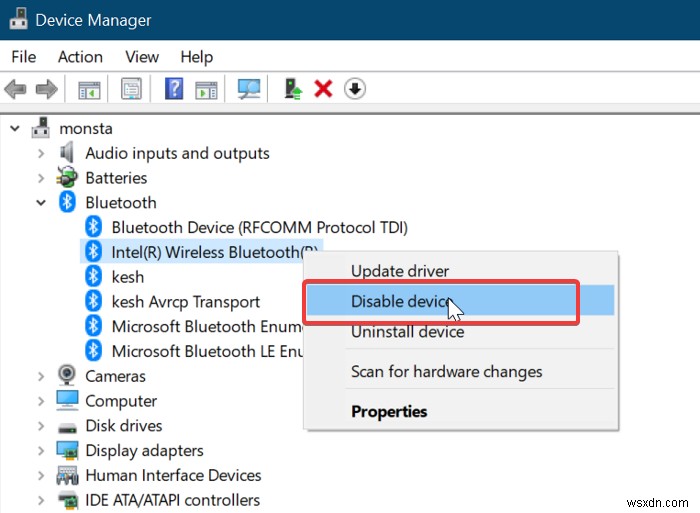Click the Bluetooth icon beside kesh
This screenshot has height=513, width=700.
point(93,276)
